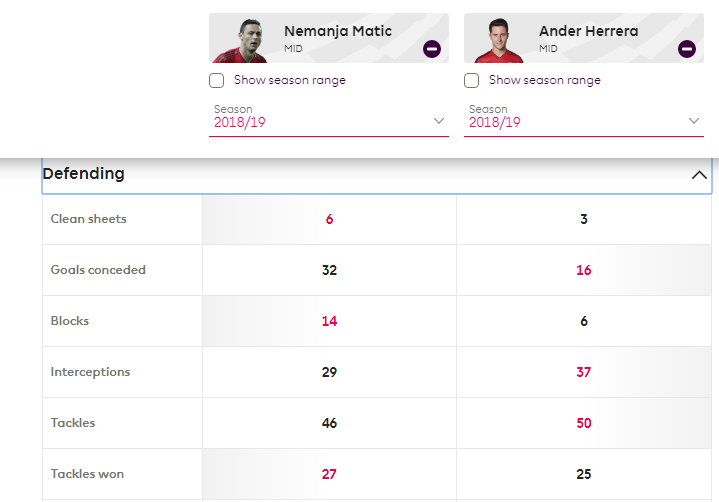The height and width of the screenshot is (502, 719).
Task: Select the Interceptions row label
Action: (x=90, y=372)
